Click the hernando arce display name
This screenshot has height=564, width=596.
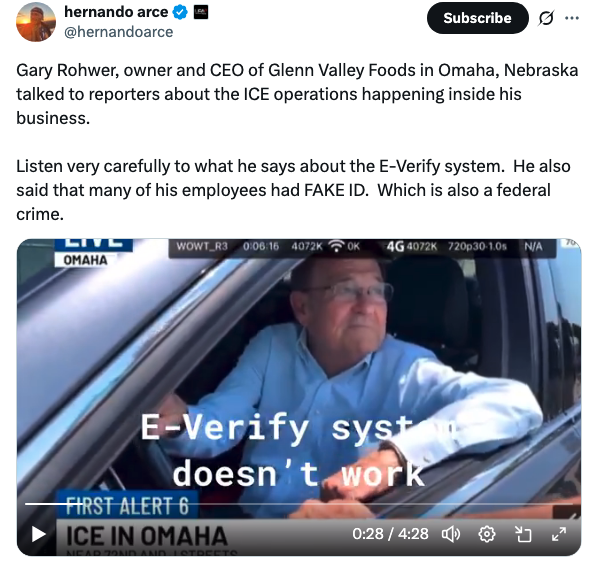coord(116,12)
